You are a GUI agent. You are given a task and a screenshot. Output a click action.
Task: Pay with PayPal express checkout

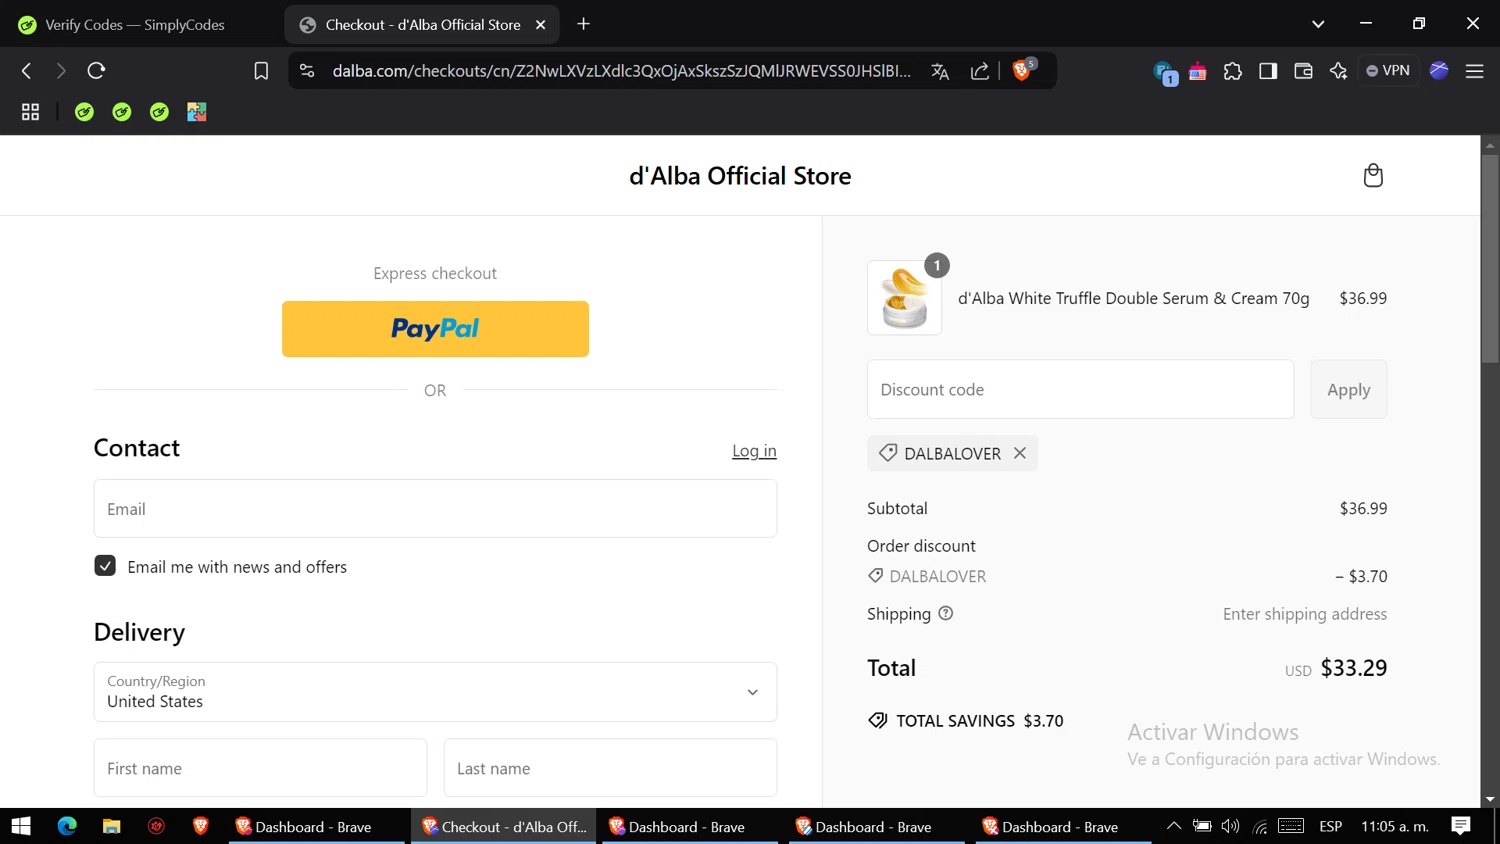pyautogui.click(x=435, y=329)
